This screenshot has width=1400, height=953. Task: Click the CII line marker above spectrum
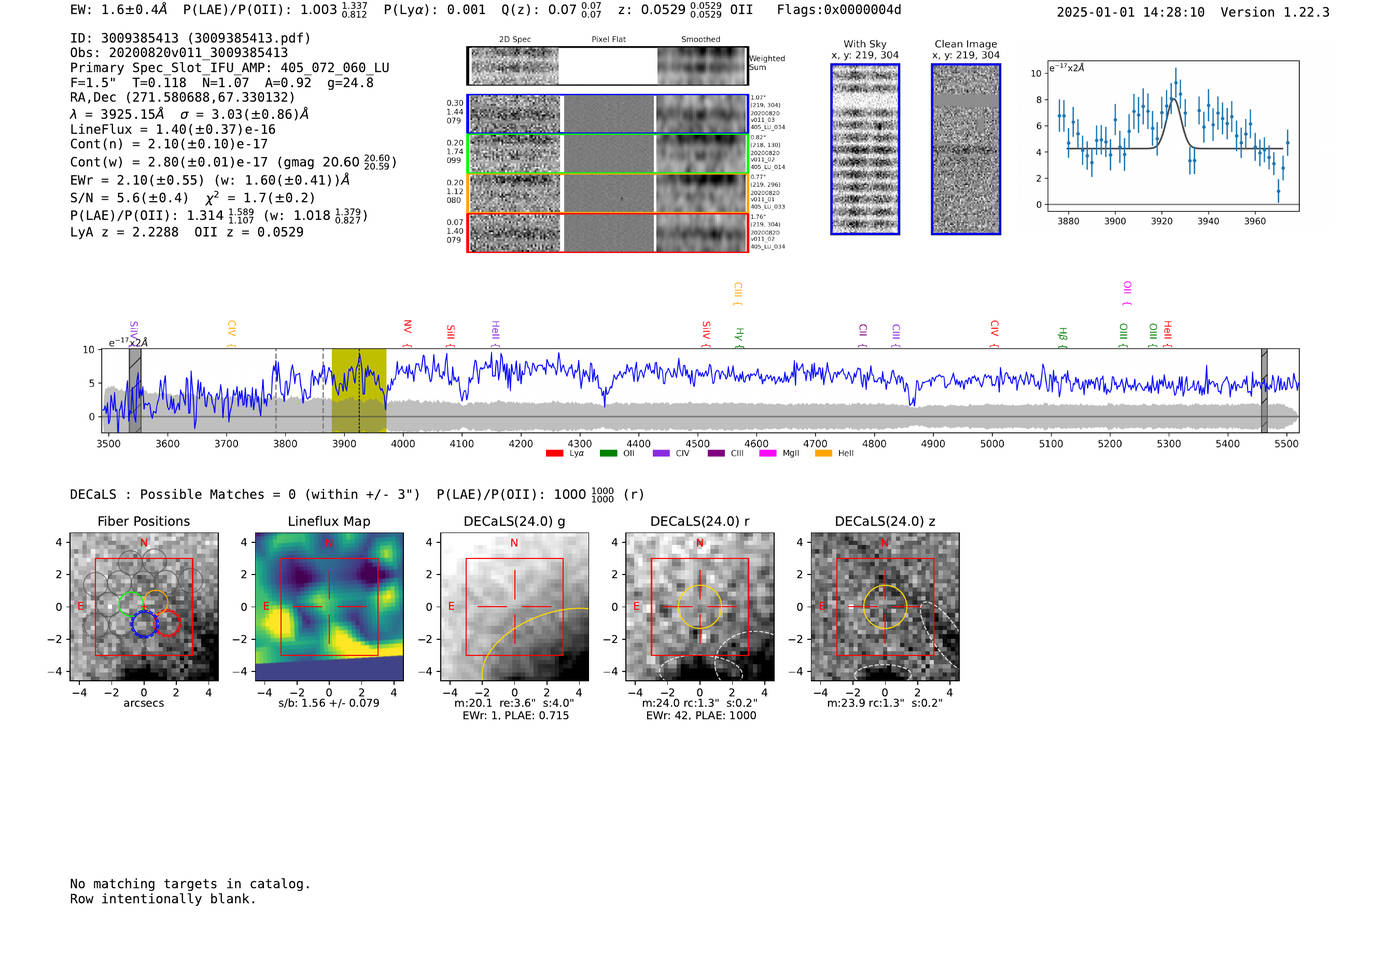tap(862, 335)
